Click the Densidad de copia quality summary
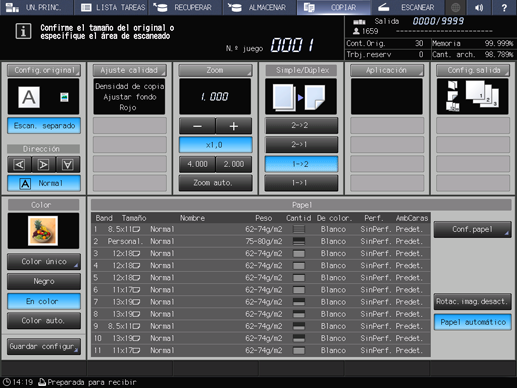517x388 pixels. tap(129, 97)
